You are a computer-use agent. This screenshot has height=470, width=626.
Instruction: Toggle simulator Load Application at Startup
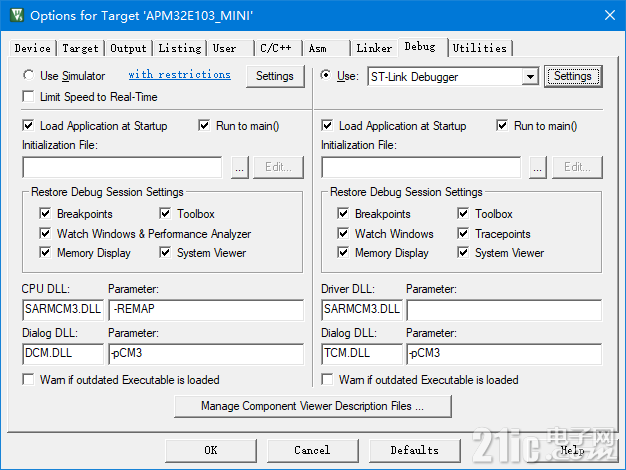(28, 125)
